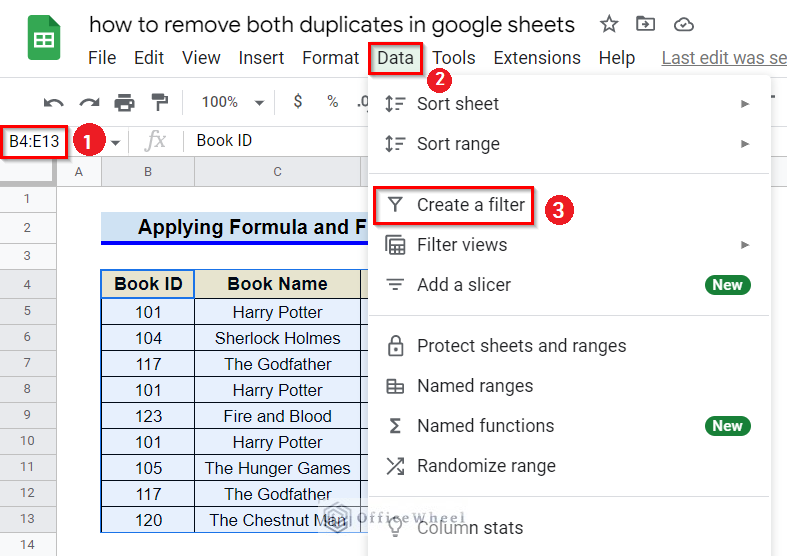Open the Last edit history link
787x556 pixels.
(724, 58)
